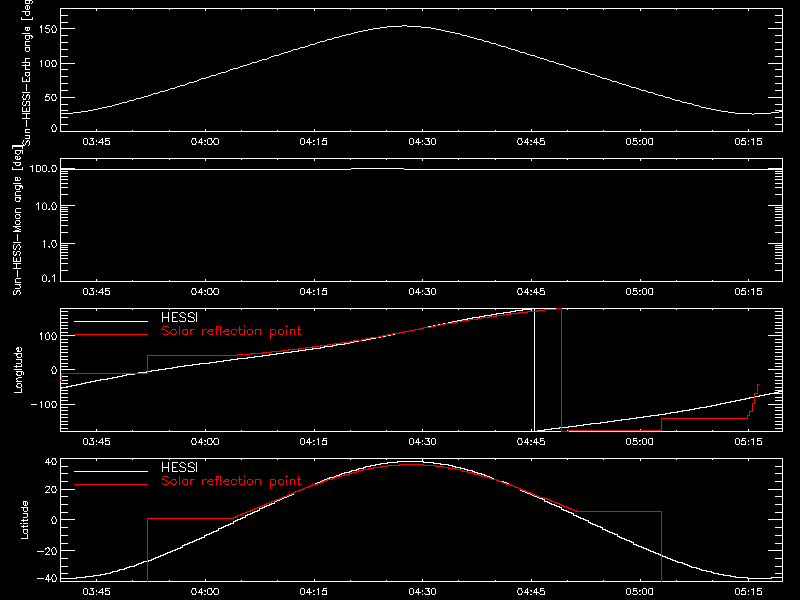Click the -40 tick label on Latitude plot
The height and width of the screenshot is (600, 800).
tap(47, 579)
